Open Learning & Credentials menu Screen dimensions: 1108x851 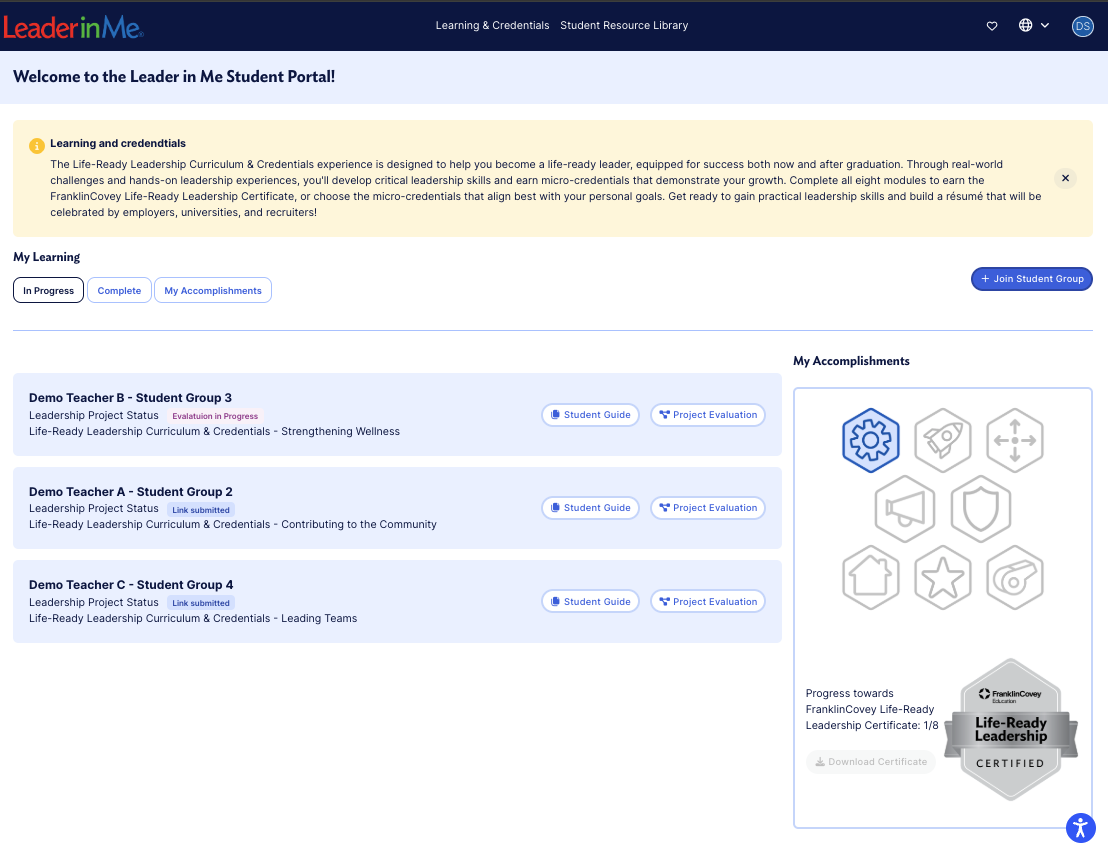pos(492,26)
